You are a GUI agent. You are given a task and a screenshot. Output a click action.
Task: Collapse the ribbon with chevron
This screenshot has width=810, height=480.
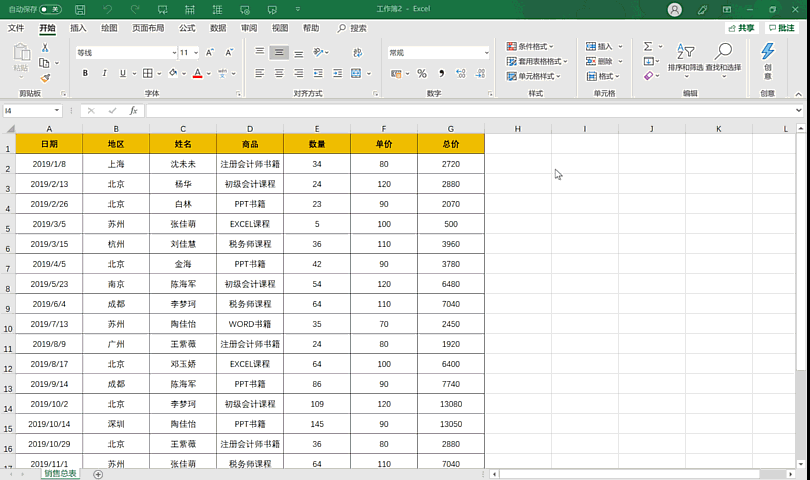click(799, 94)
